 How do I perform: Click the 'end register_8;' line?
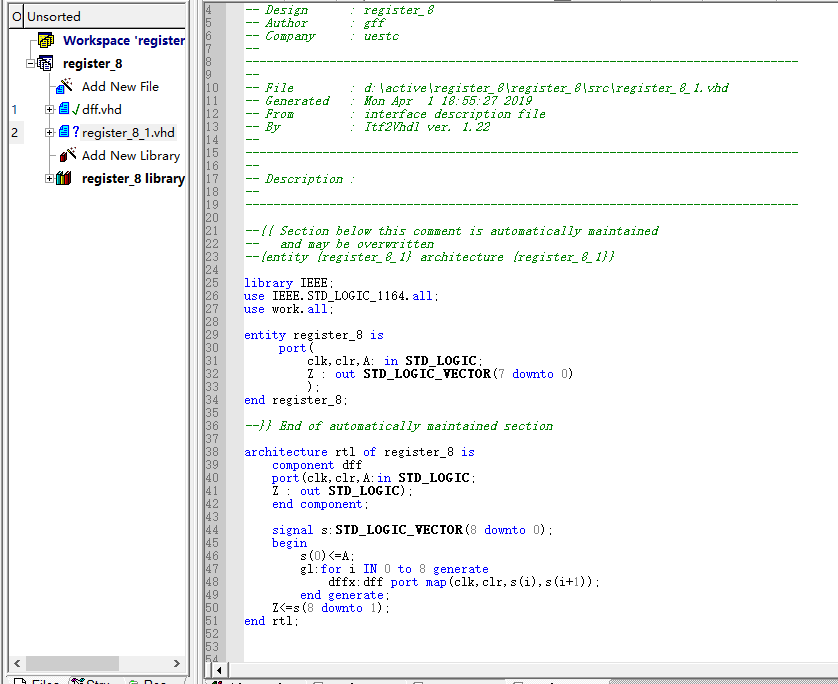pyautogui.click(x=296, y=400)
